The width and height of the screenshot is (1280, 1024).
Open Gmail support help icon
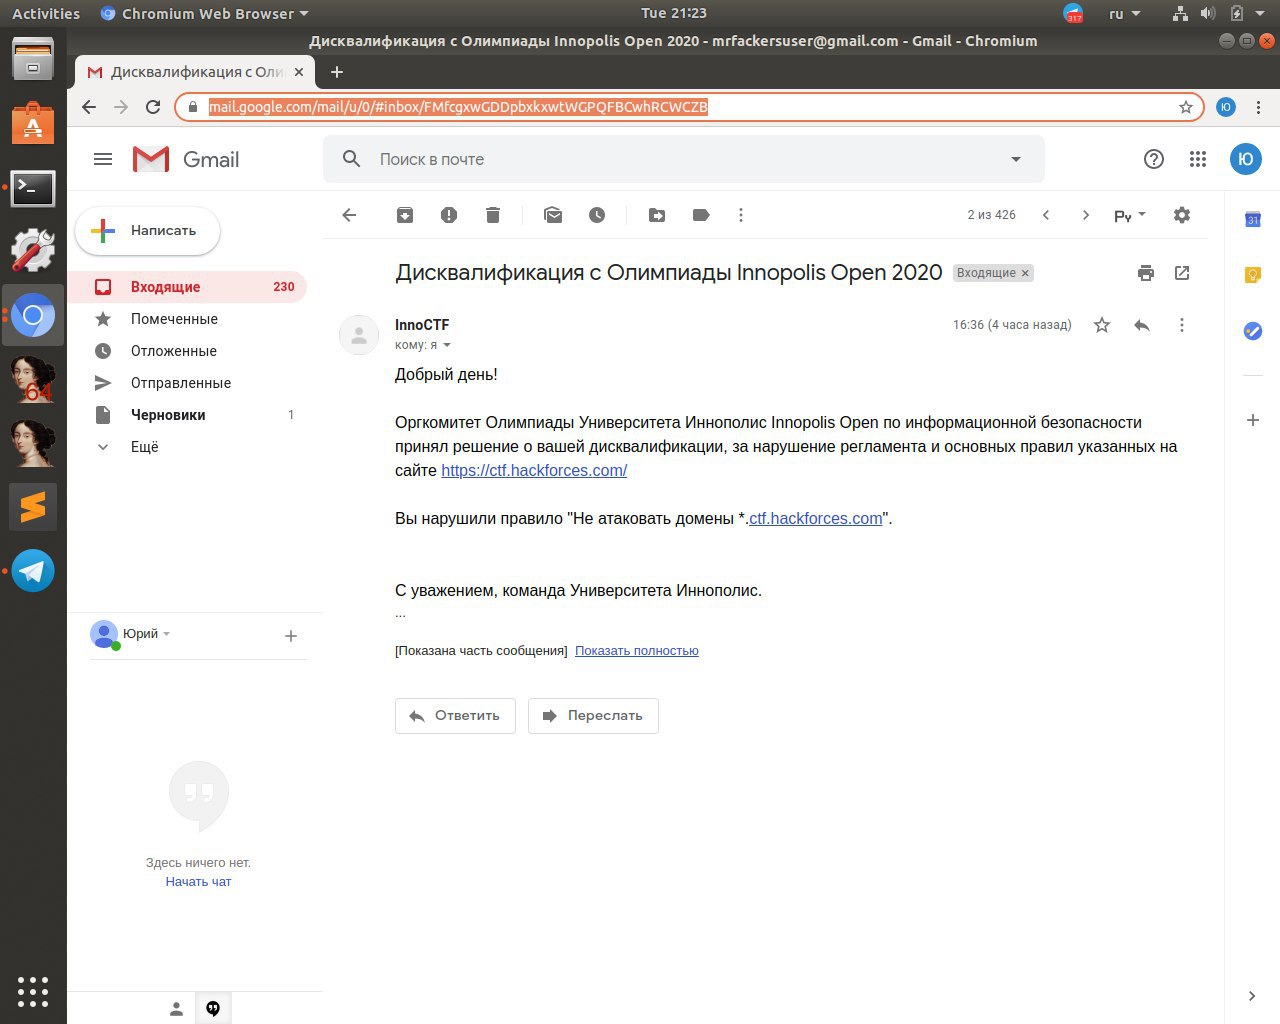tap(1154, 159)
